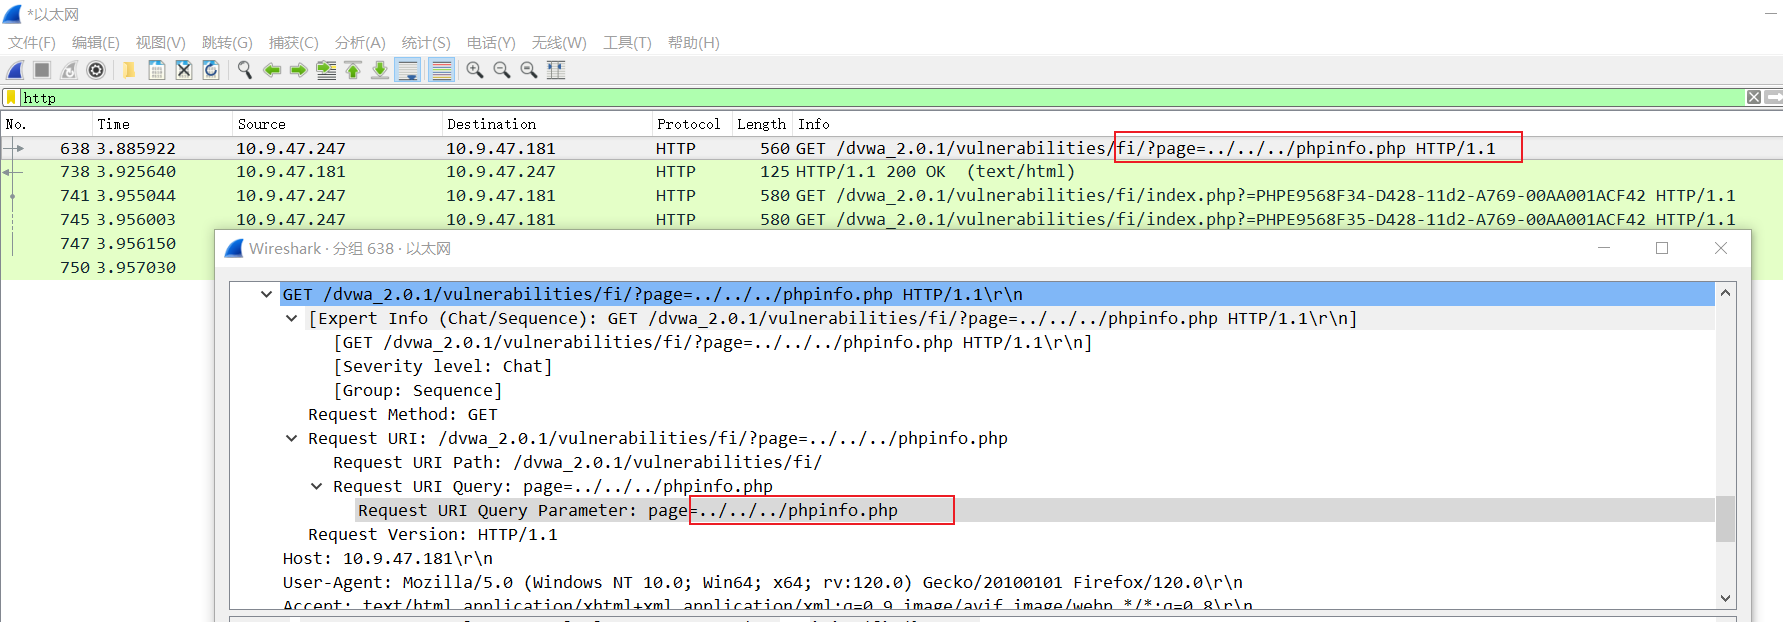This screenshot has width=1783, height=622.
Task: Select the Request URI Path line
Action: tap(578, 462)
